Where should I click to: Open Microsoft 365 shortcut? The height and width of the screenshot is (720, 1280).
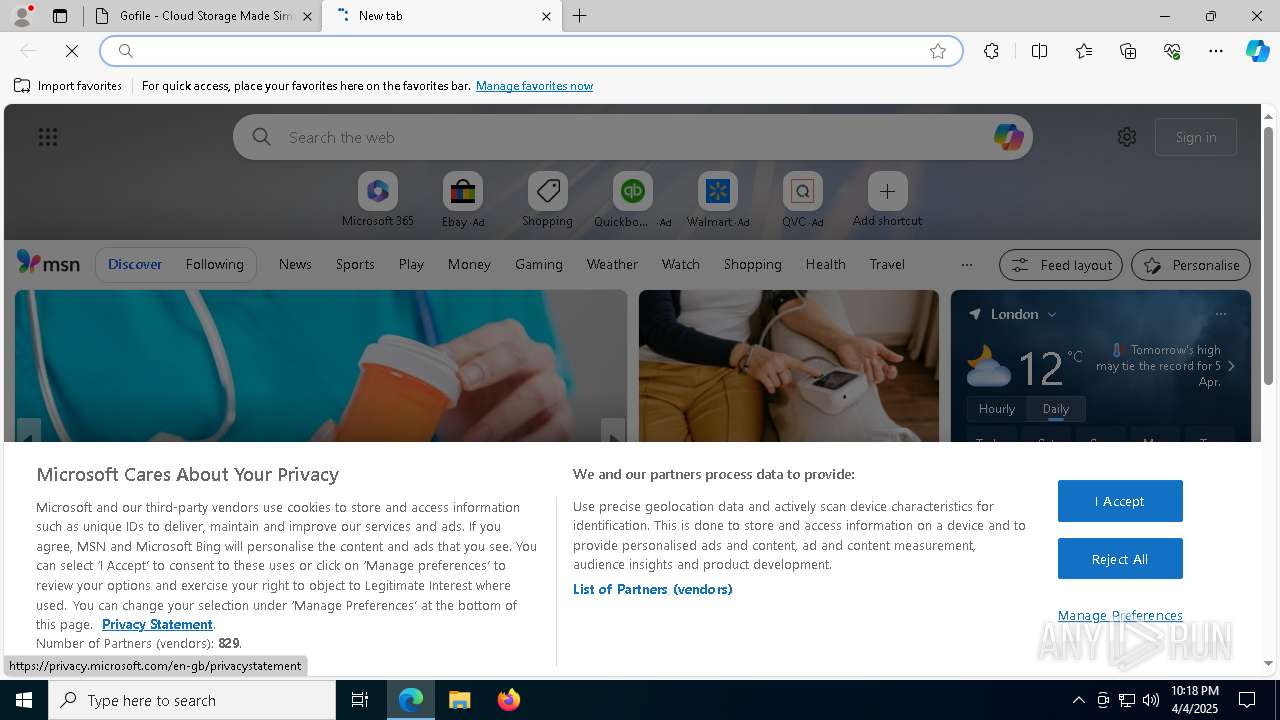pyautogui.click(x=378, y=200)
